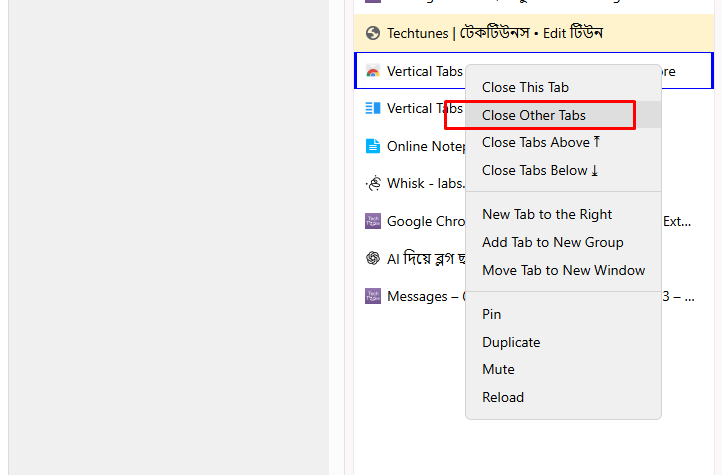Switch to Techtunes Edit tab row
Viewport: 722px width, 475px height.
pos(534,33)
